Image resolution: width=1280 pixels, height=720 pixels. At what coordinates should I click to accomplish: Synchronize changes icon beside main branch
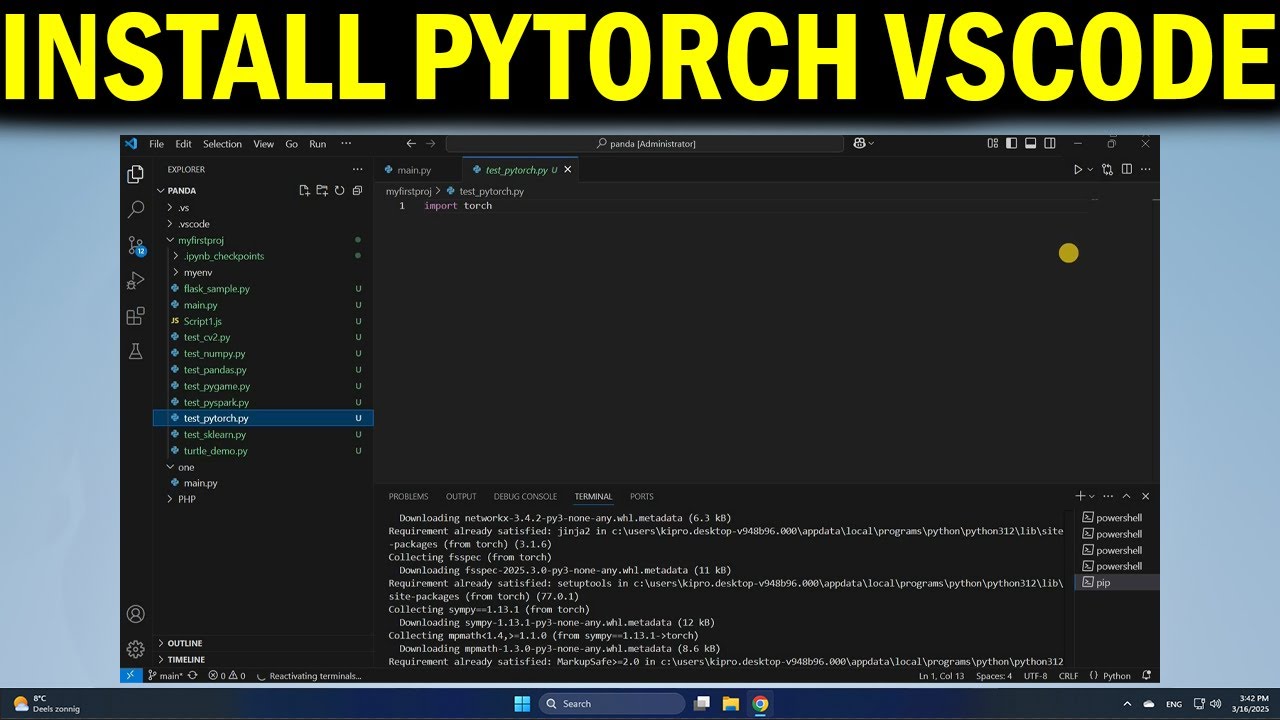192,676
